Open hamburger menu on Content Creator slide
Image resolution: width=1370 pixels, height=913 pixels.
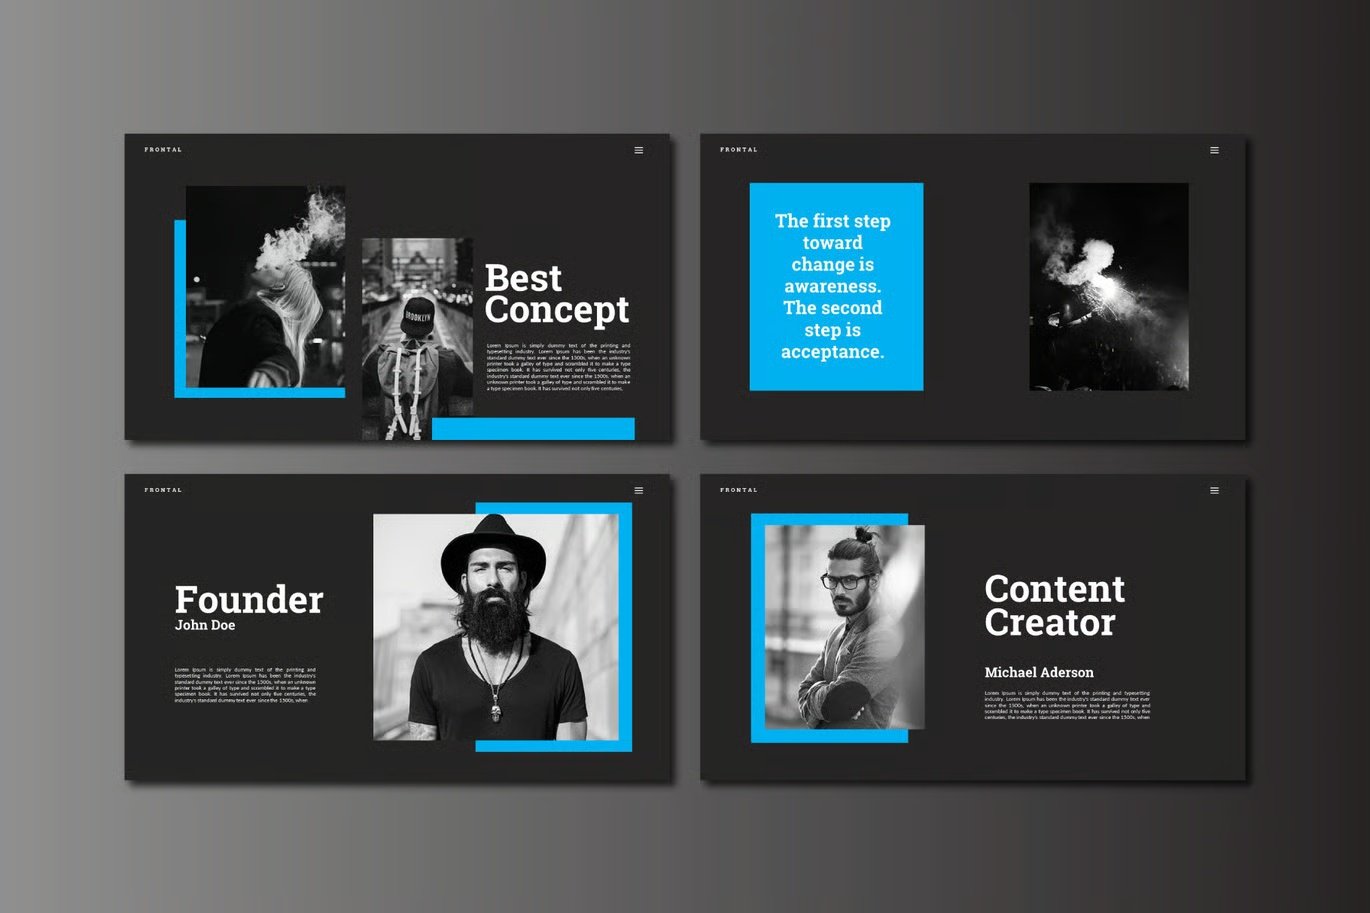1214,490
